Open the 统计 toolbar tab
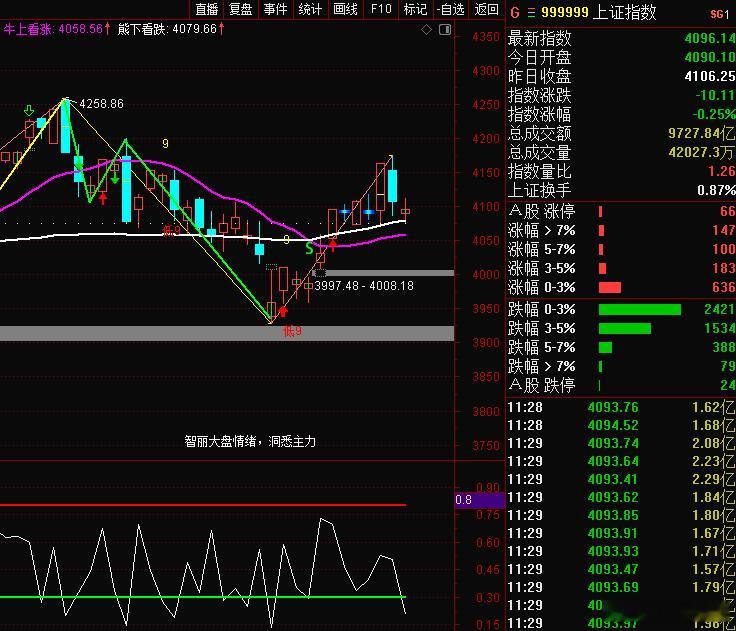The width and height of the screenshot is (736, 631). 310,9
